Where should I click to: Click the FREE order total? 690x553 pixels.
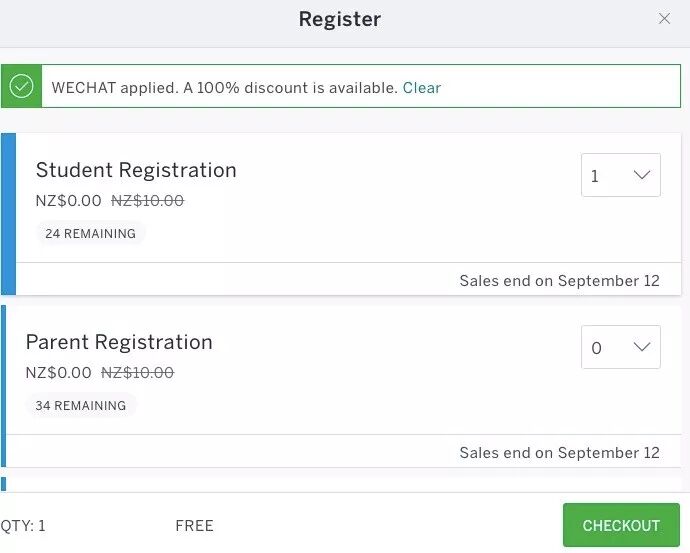194,526
